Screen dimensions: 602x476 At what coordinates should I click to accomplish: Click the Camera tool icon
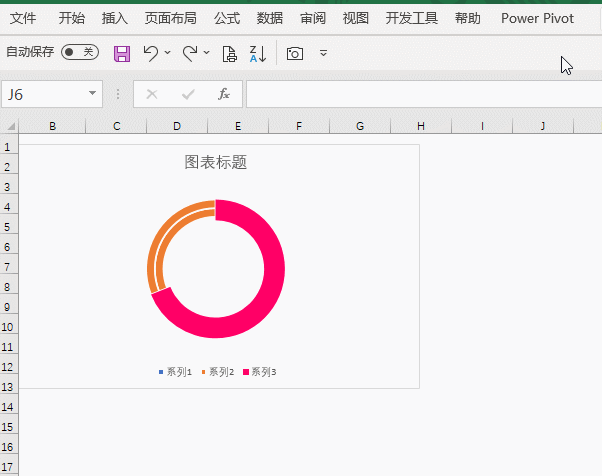pyautogui.click(x=295, y=53)
